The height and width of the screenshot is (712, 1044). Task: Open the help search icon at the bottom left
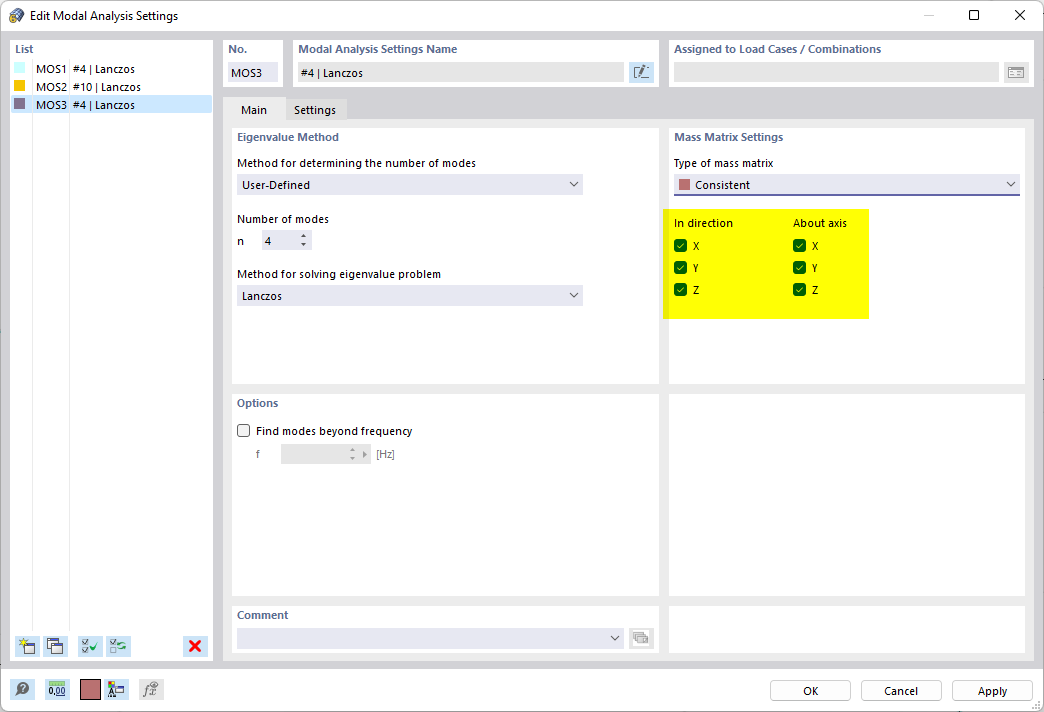(x=22, y=689)
